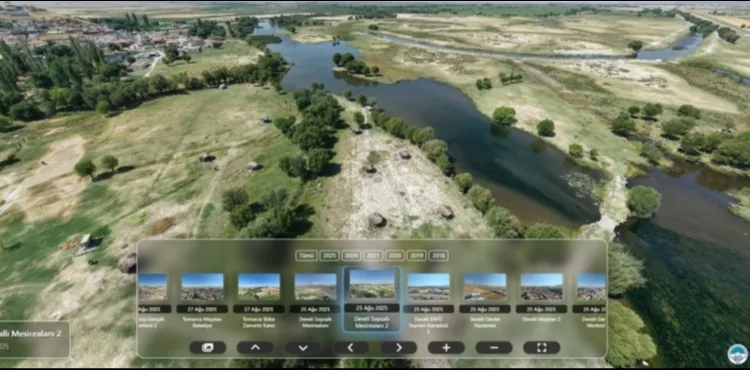Open selected Develi Soysallı Mesirealanı 2 thumbnail
The image size is (750, 370).
(x=372, y=284)
